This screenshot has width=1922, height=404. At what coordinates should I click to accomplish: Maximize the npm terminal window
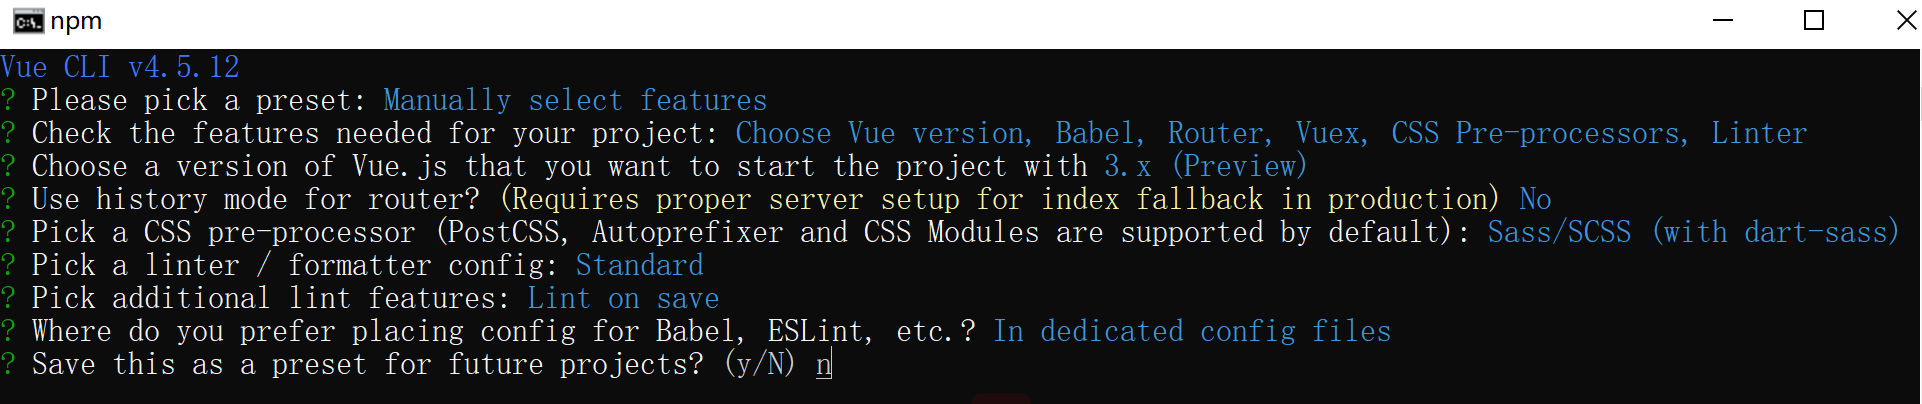pyautogui.click(x=1814, y=20)
